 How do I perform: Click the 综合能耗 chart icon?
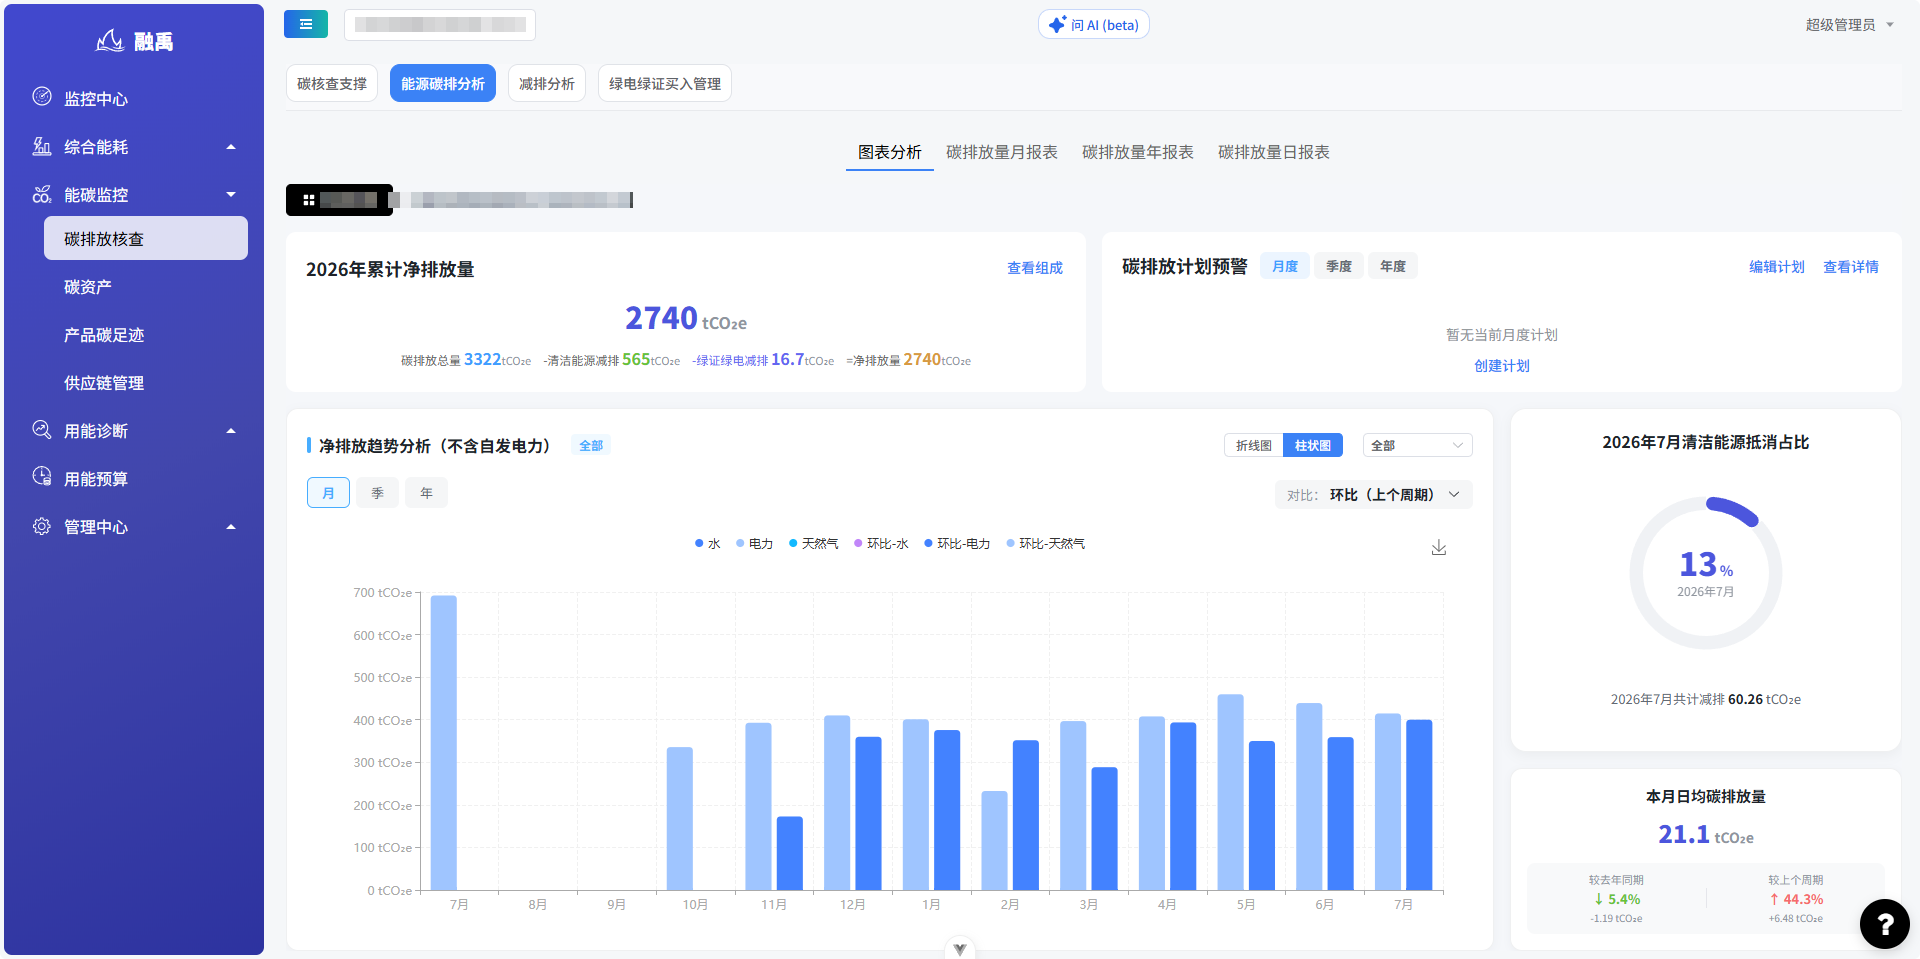42,146
